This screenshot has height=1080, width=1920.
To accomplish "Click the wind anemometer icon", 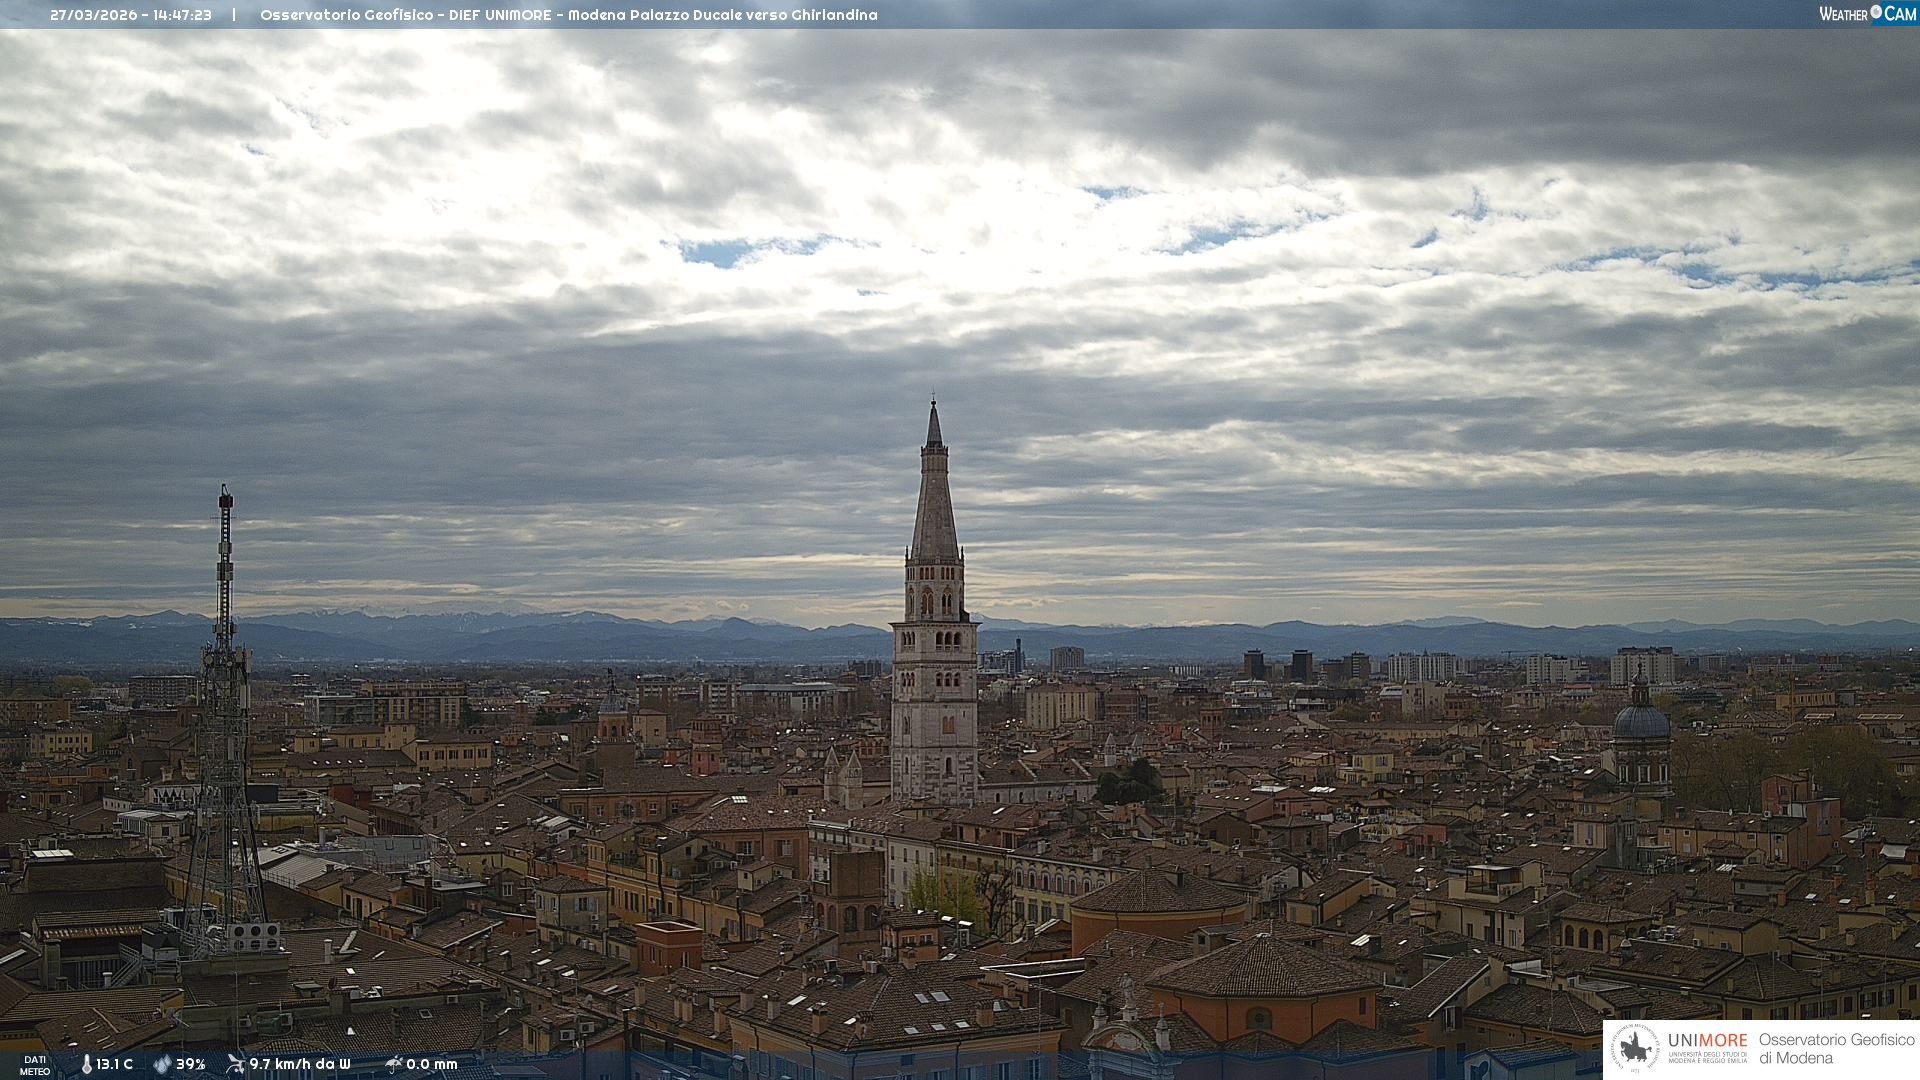I will (235, 1064).
